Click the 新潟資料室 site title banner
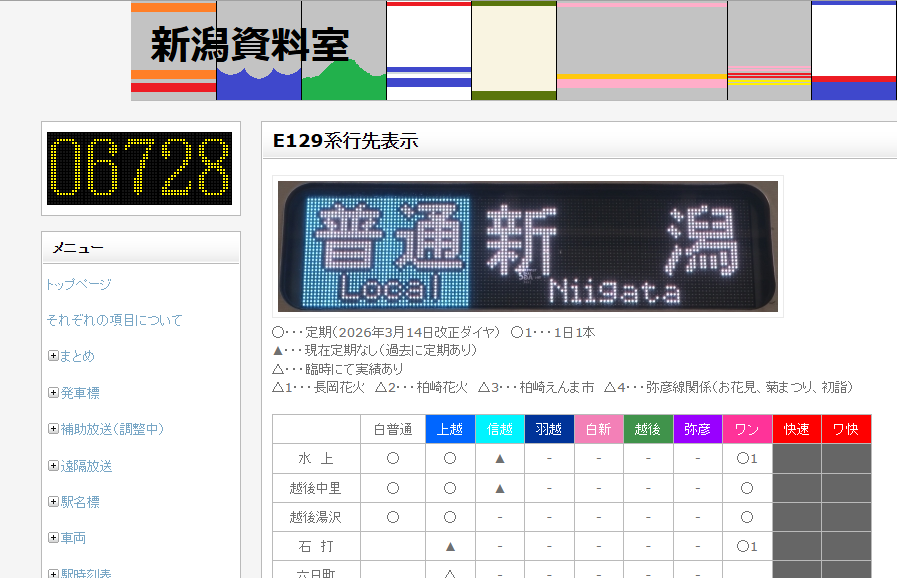The height and width of the screenshot is (578, 897). (x=249, y=45)
